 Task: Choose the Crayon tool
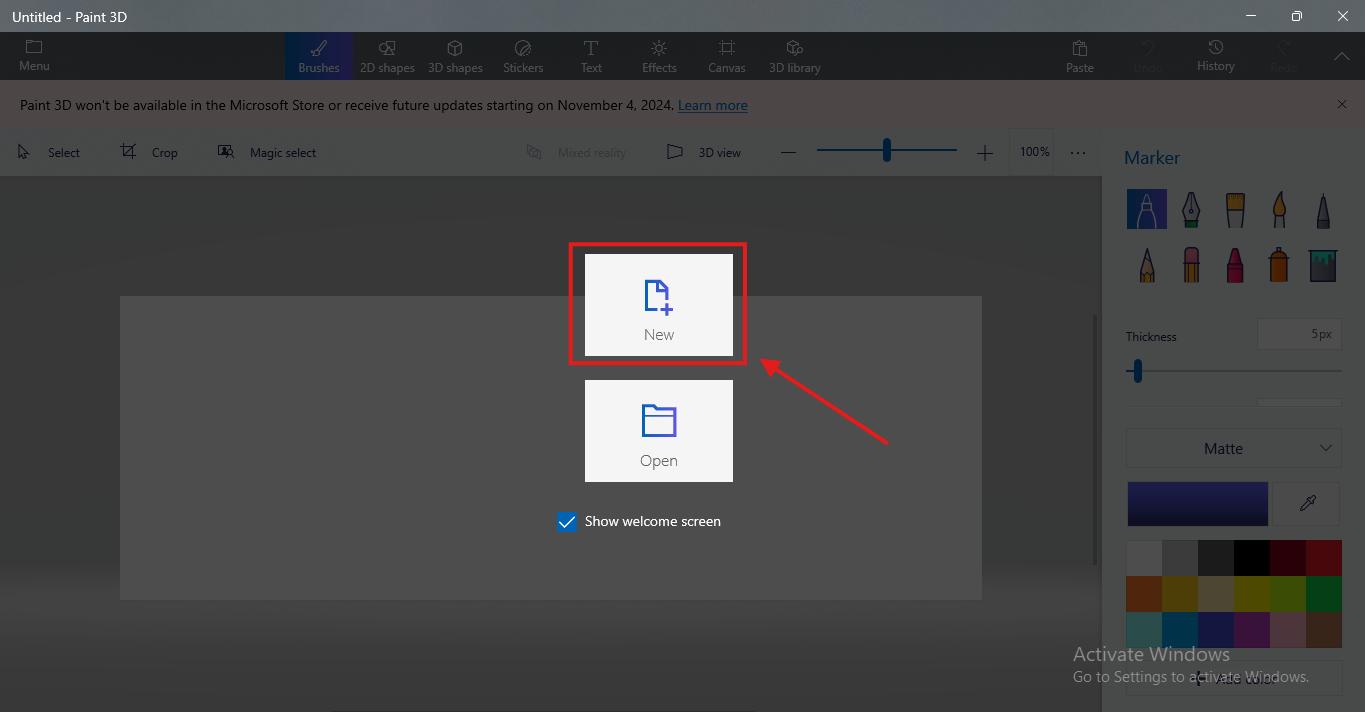1235,265
